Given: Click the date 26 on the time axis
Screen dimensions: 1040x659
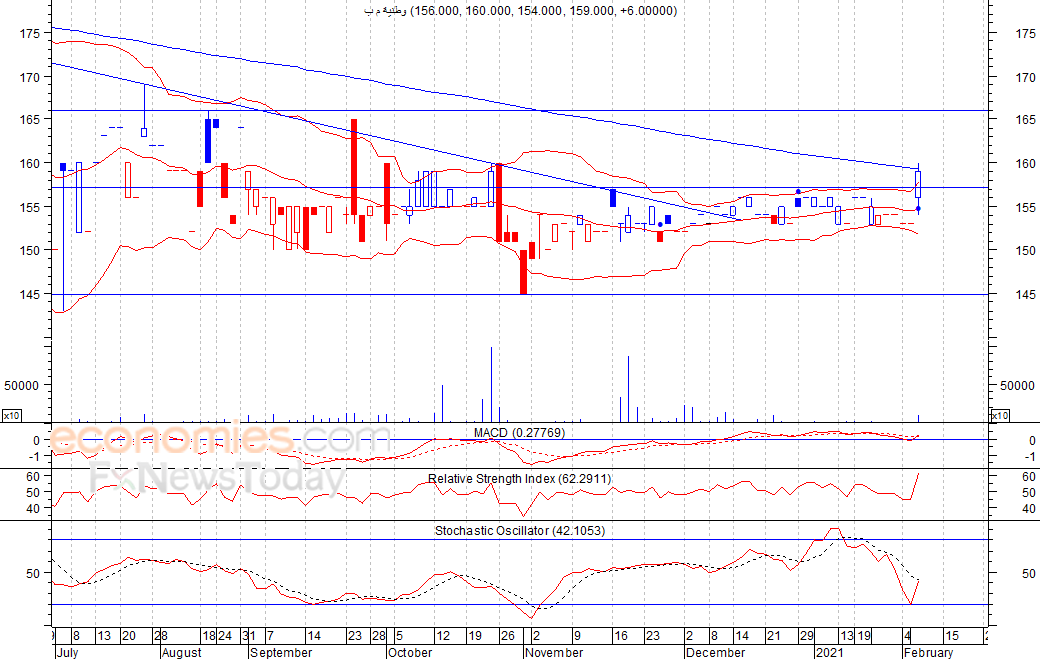Looking at the screenshot, I should click(x=507, y=636).
